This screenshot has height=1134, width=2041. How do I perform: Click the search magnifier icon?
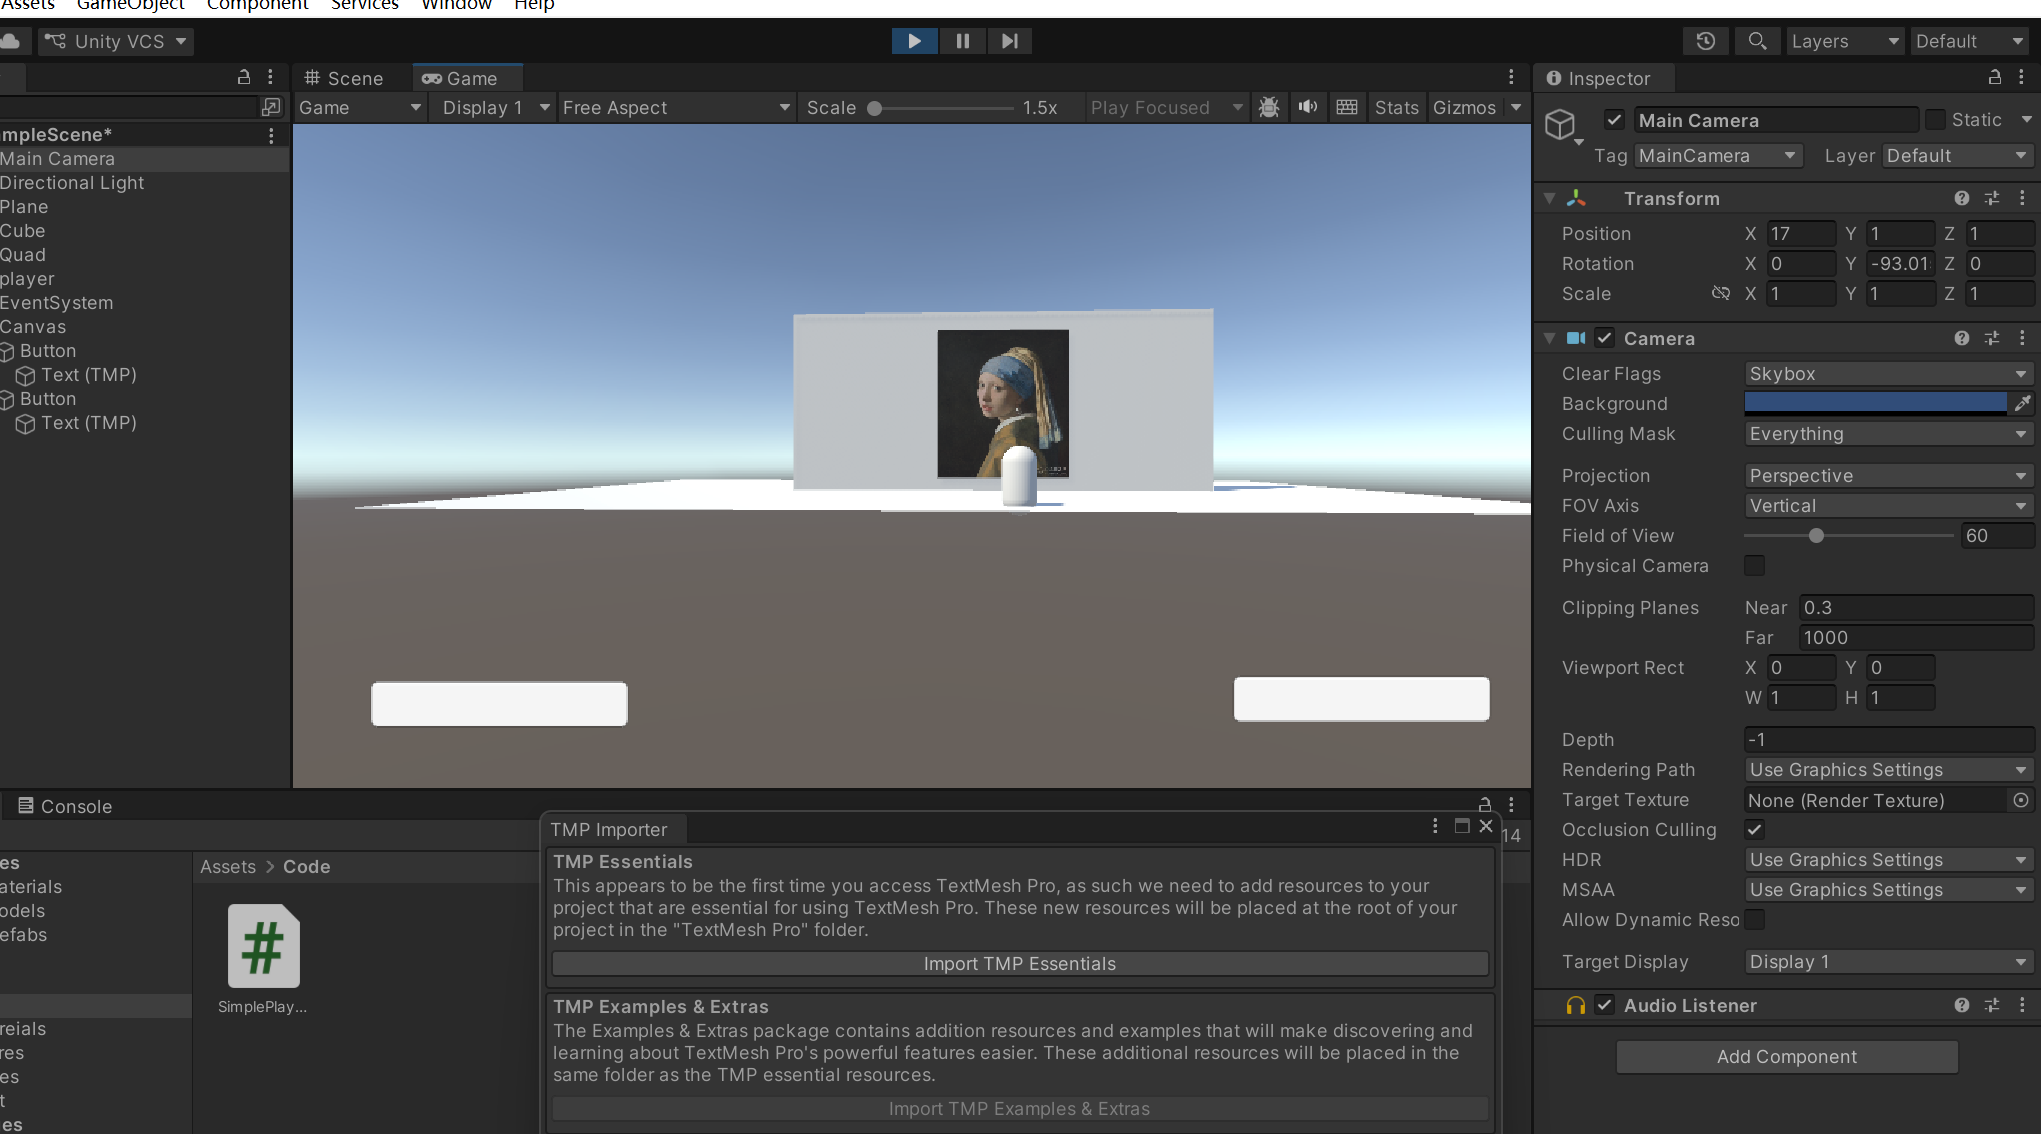coord(1757,41)
